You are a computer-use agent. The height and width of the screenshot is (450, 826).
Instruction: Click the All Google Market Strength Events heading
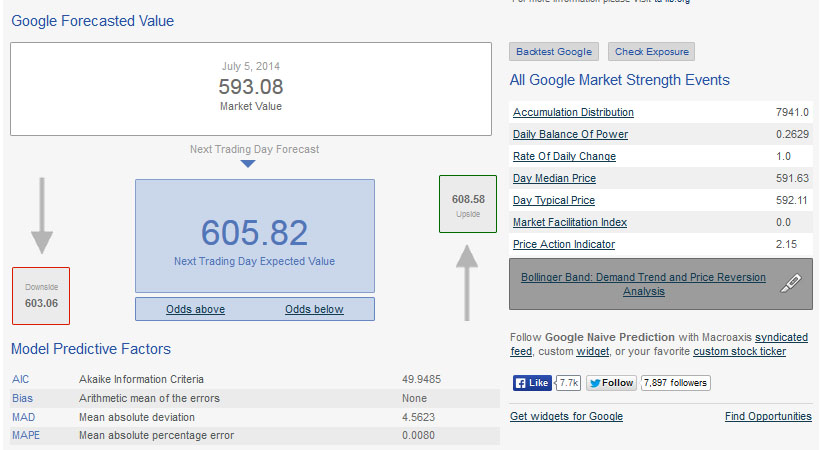(620, 80)
